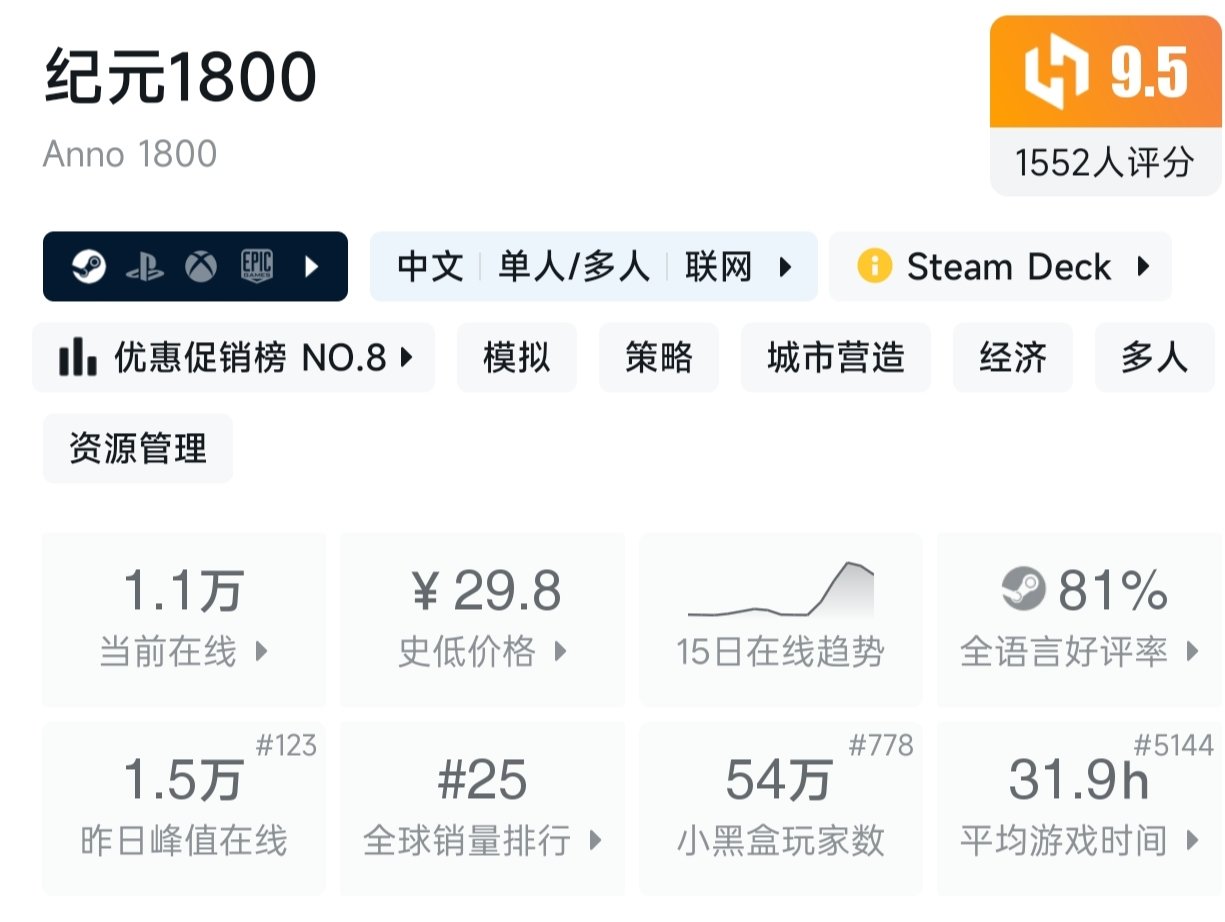Viewport: 1225px width, 922px height.
Task: Expand the platforms list arrow
Action: click(x=312, y=267)
